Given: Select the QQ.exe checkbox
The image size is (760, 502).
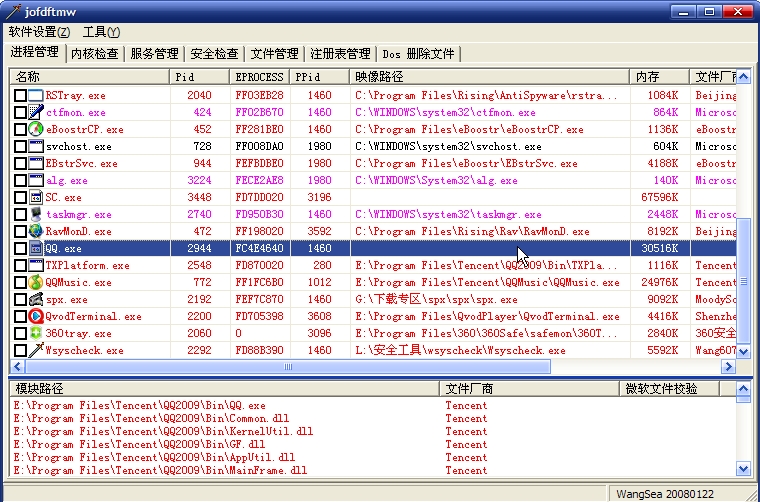Looking at the screenshot, I should [x=20, y=249].
